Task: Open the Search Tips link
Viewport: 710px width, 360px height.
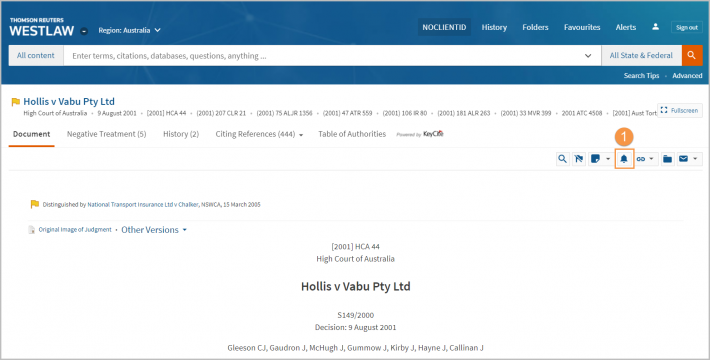Action: 641,76
